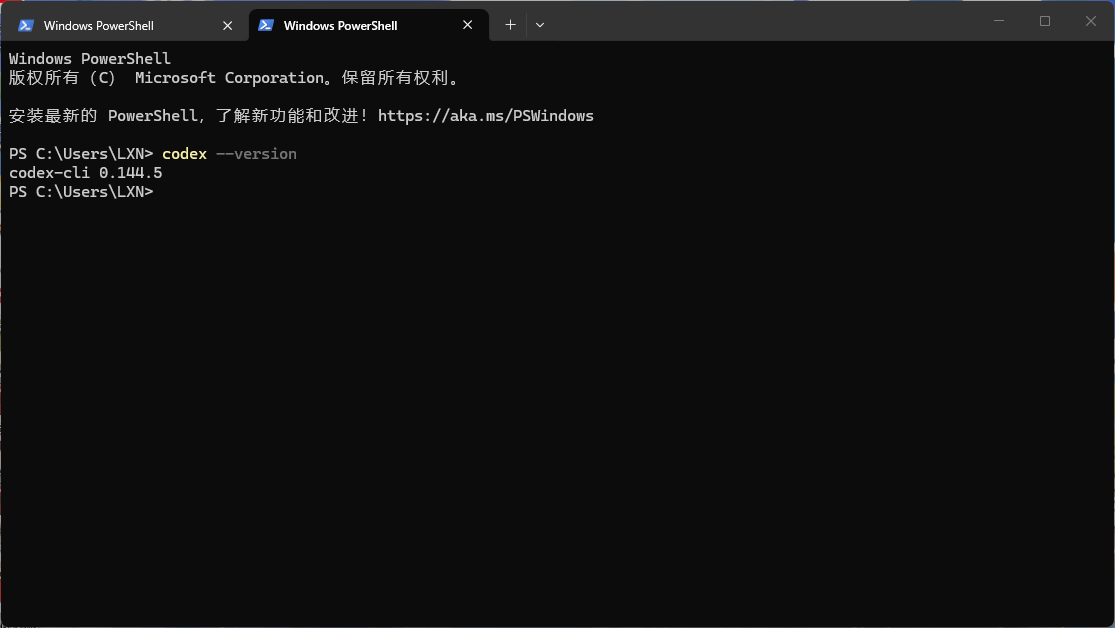Screen dimensions: 1115x628
Task: Maximize the Windows Terminal window
Action: coord(1045,21)
